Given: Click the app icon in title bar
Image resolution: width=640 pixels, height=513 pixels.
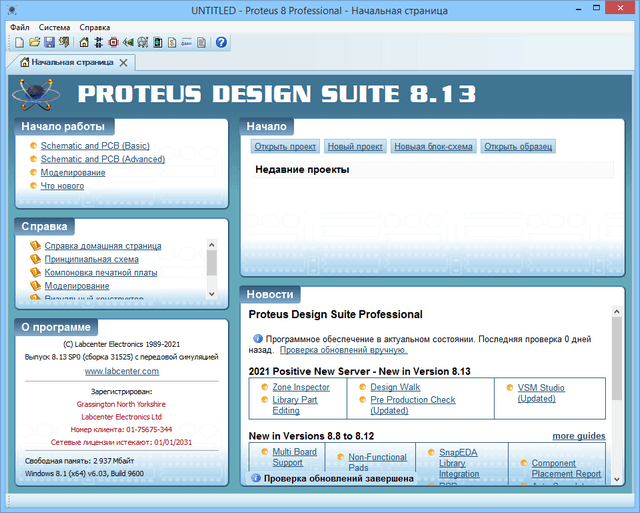Looking at the screenshot, I should coord(12,10).
